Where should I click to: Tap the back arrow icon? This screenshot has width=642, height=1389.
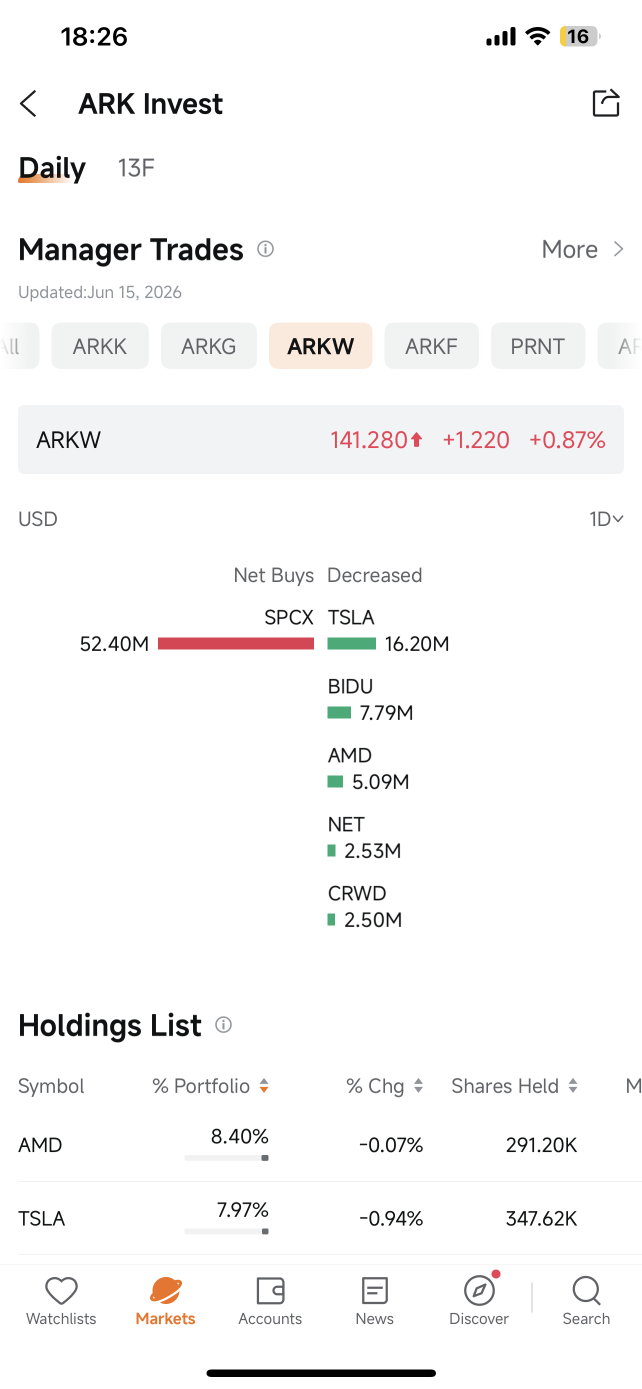coord(28,103)
